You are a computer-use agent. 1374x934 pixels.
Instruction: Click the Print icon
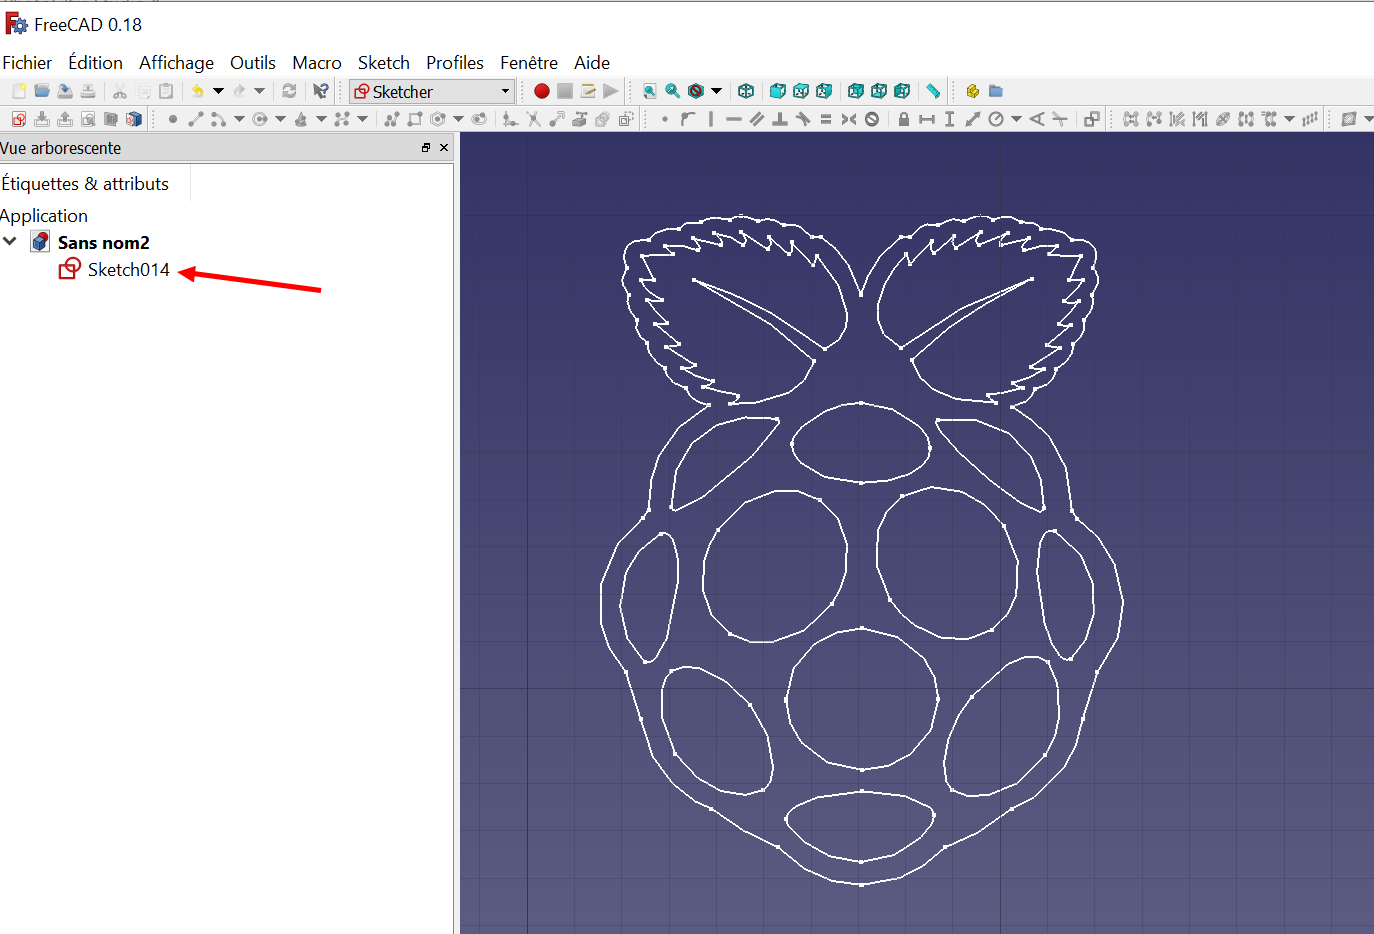(88, 91)
